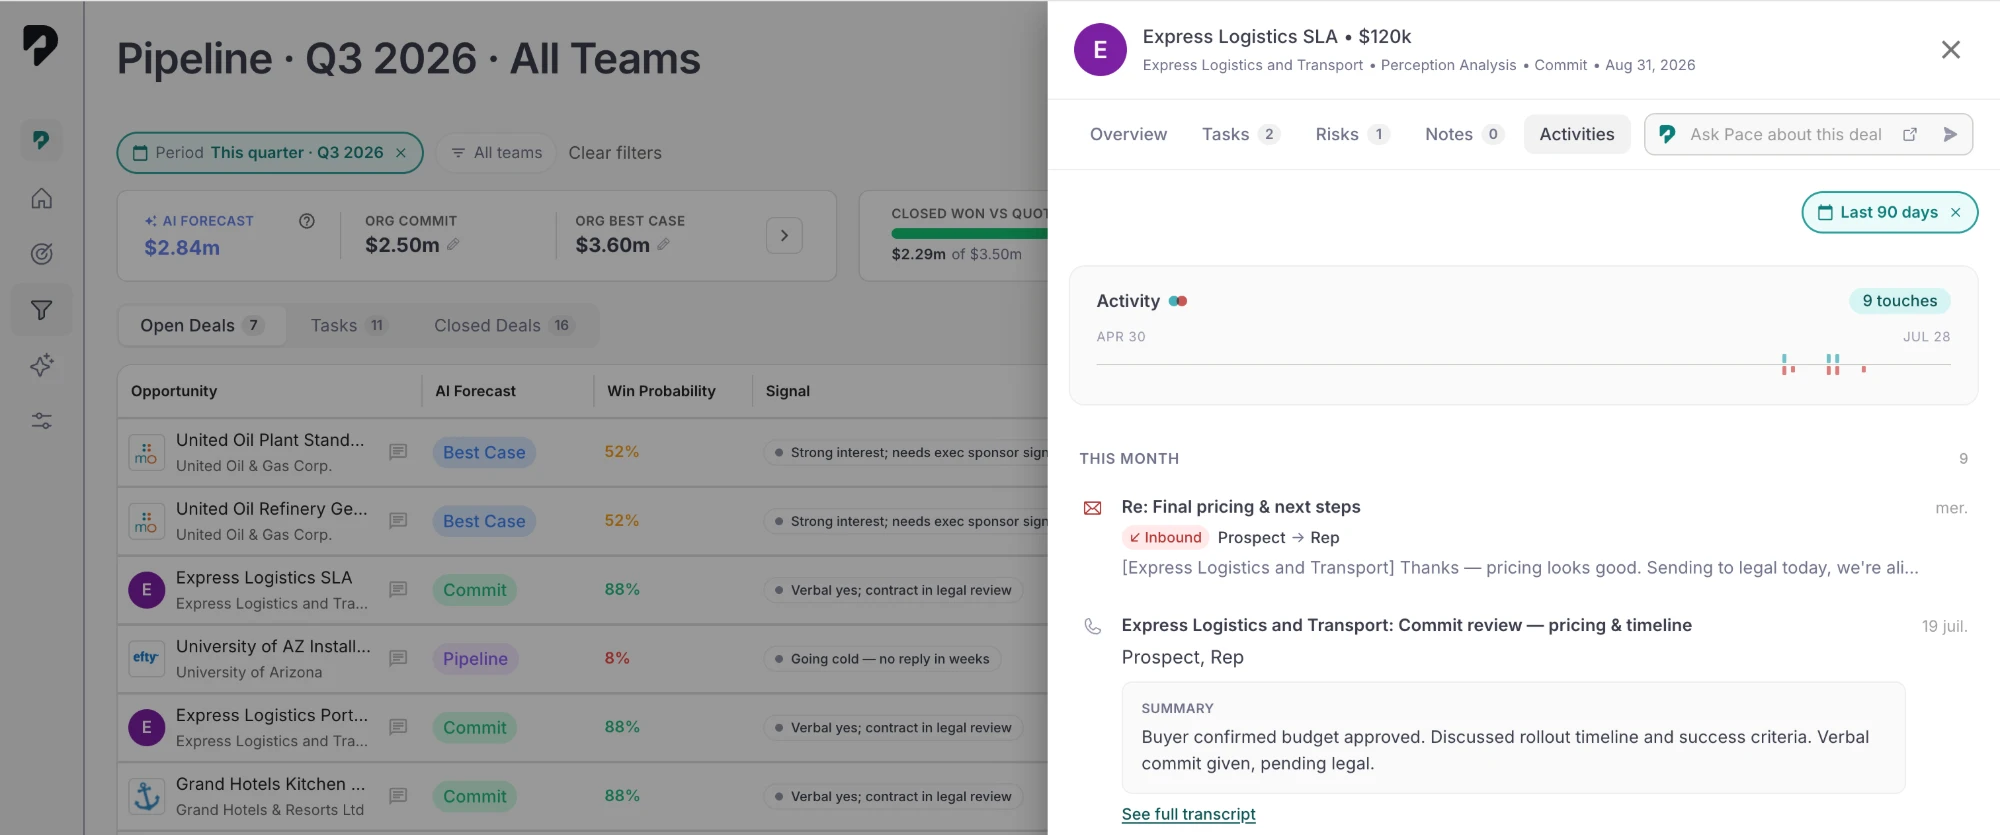The height and width of the screenshot is (835, 2000).
Task: Switch to Closed Deals tab
Action: (503, 326)
